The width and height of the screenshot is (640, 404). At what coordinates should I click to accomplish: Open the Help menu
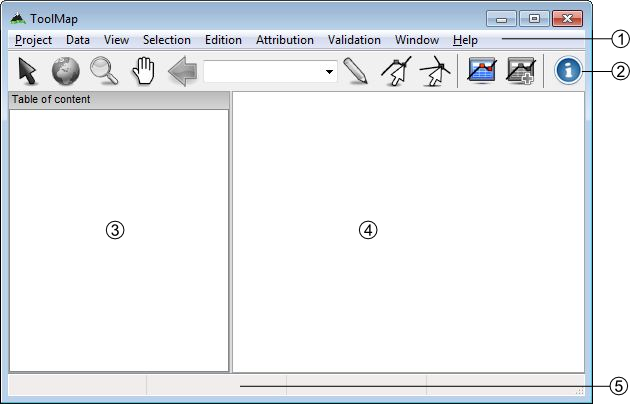(465, 40)
